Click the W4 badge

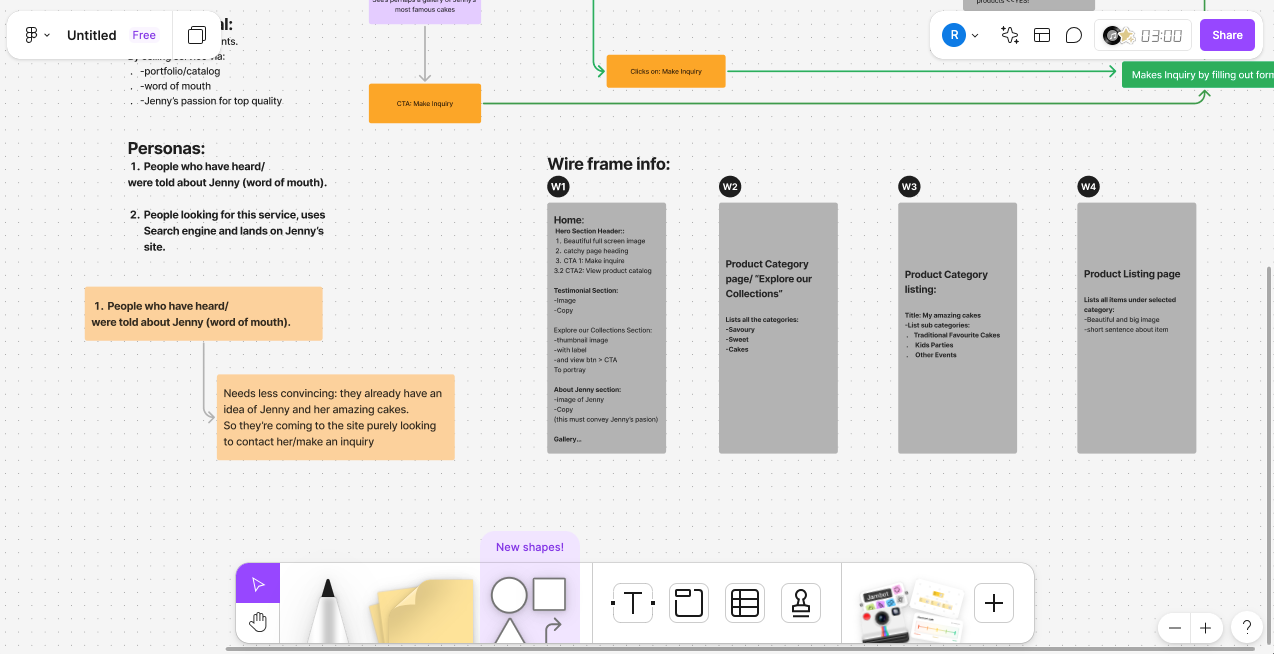pyautogui.click(x=1088, y=186)
